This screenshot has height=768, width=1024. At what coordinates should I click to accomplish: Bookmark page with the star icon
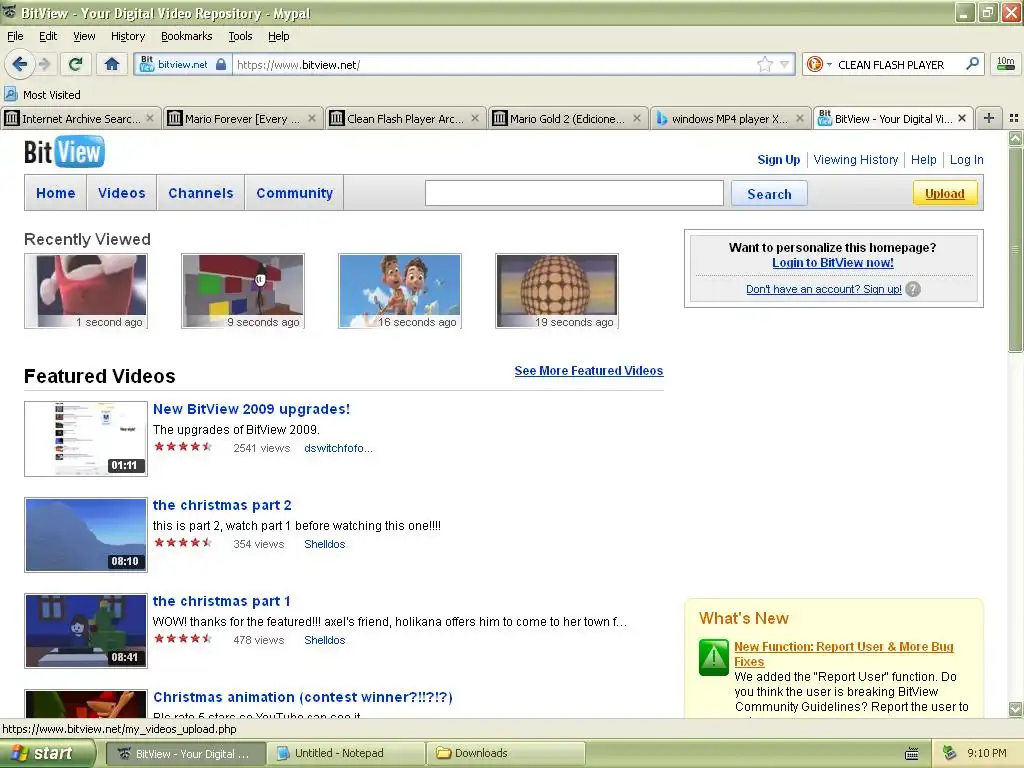765,64
